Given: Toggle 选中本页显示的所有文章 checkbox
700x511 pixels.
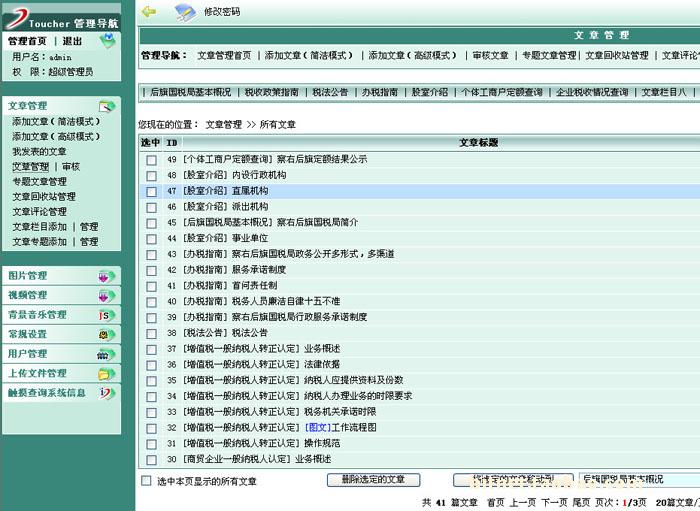Looking at the screenshot, I should pos(146,481).
